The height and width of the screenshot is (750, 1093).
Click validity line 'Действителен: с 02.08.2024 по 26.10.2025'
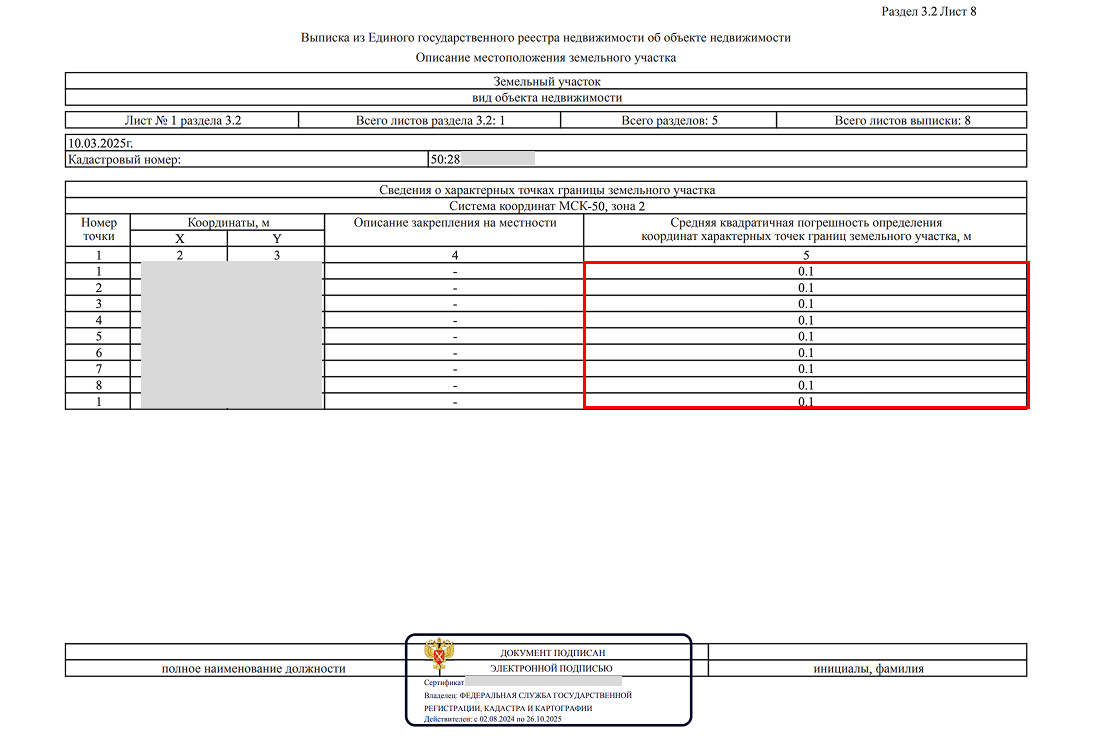493,719
